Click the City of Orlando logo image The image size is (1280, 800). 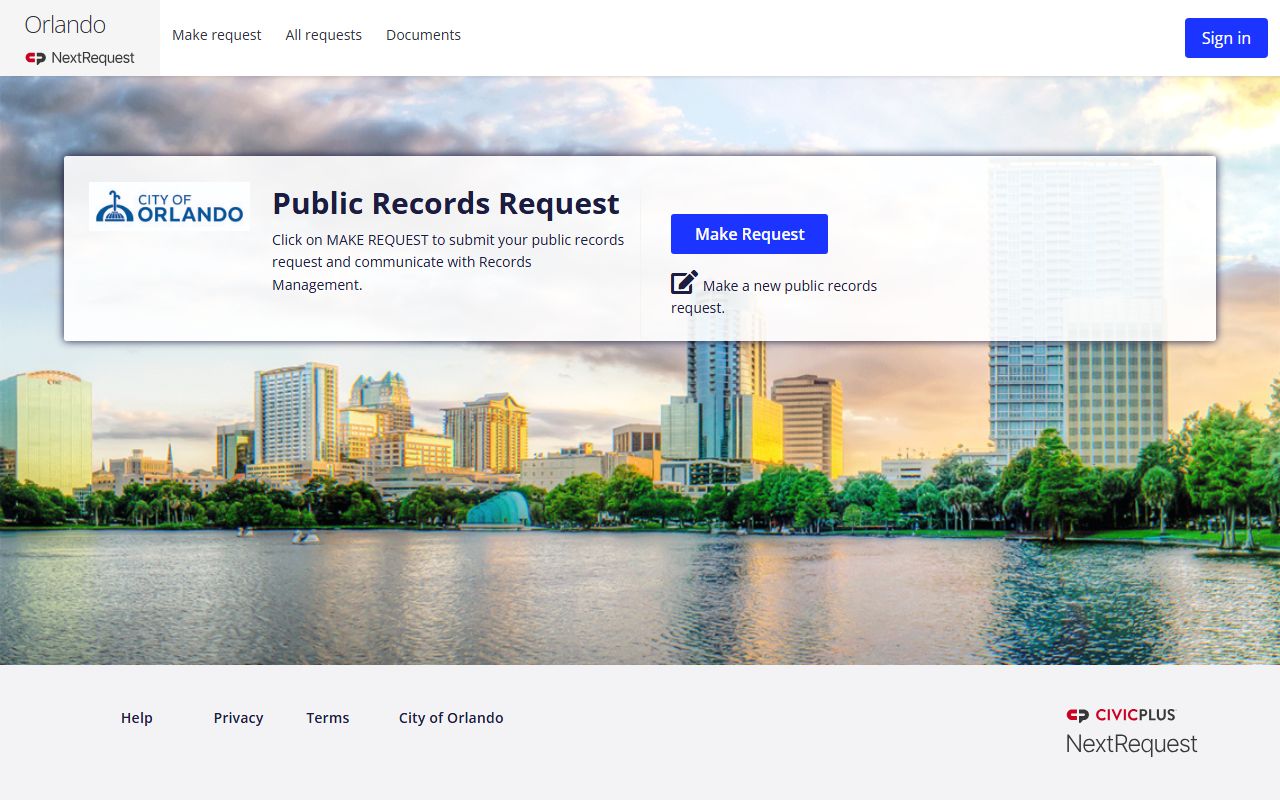169,206
